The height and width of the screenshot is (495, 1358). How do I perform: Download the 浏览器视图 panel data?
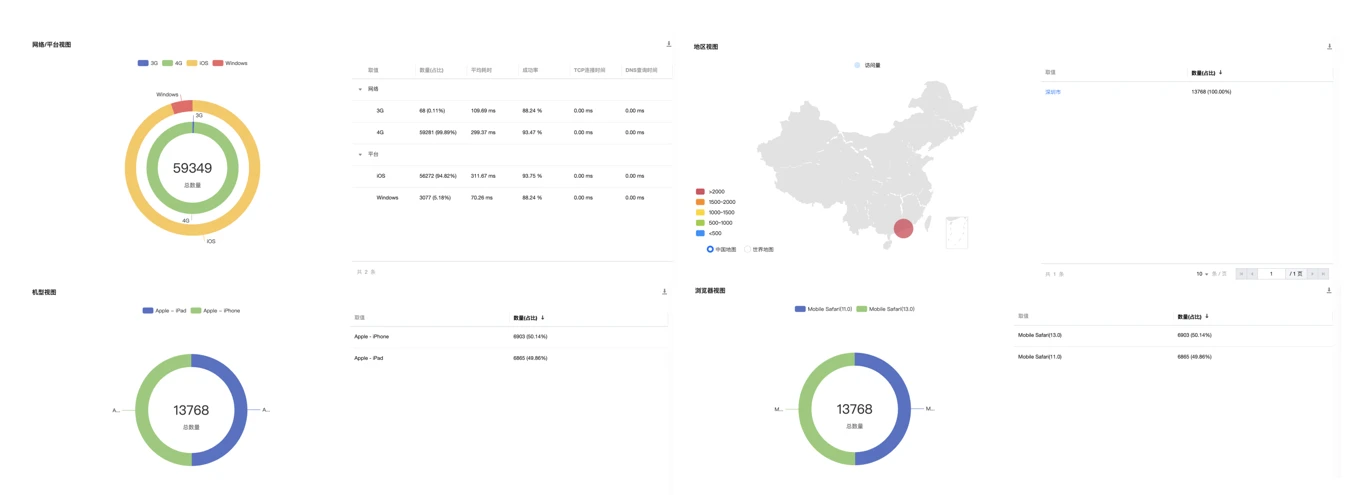[x=1329, y=290]
